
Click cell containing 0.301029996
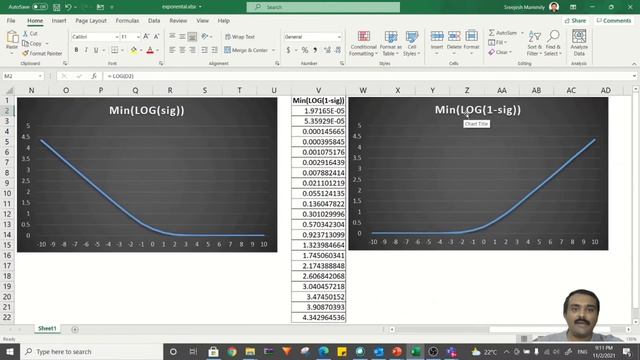[x=318, y=214]
